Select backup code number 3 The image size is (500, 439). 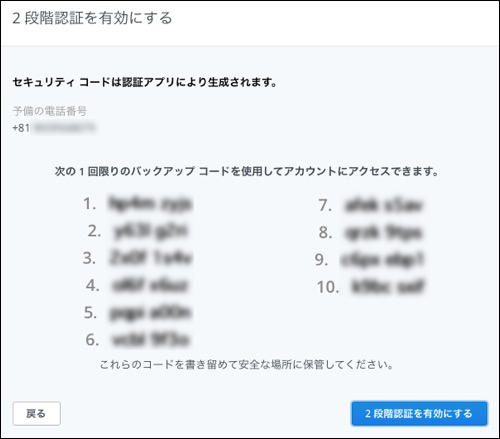click(x=151, y=258)
